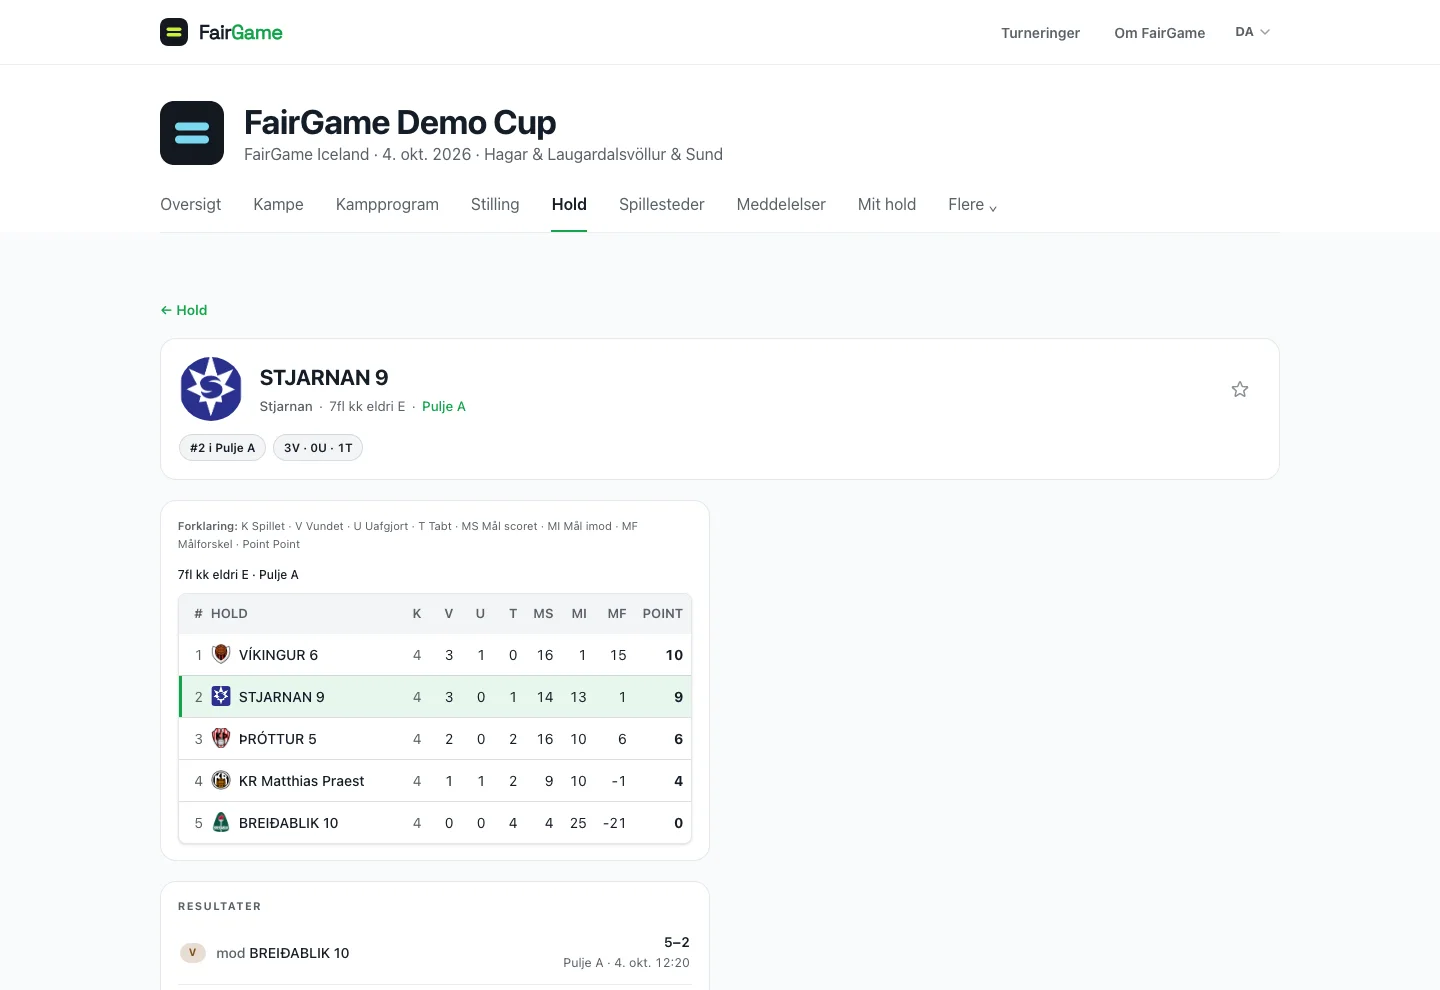Screen dimensions: 1440x990
Task: Click the Stjarnan star club crest
Action: click(x=211, y=389)
